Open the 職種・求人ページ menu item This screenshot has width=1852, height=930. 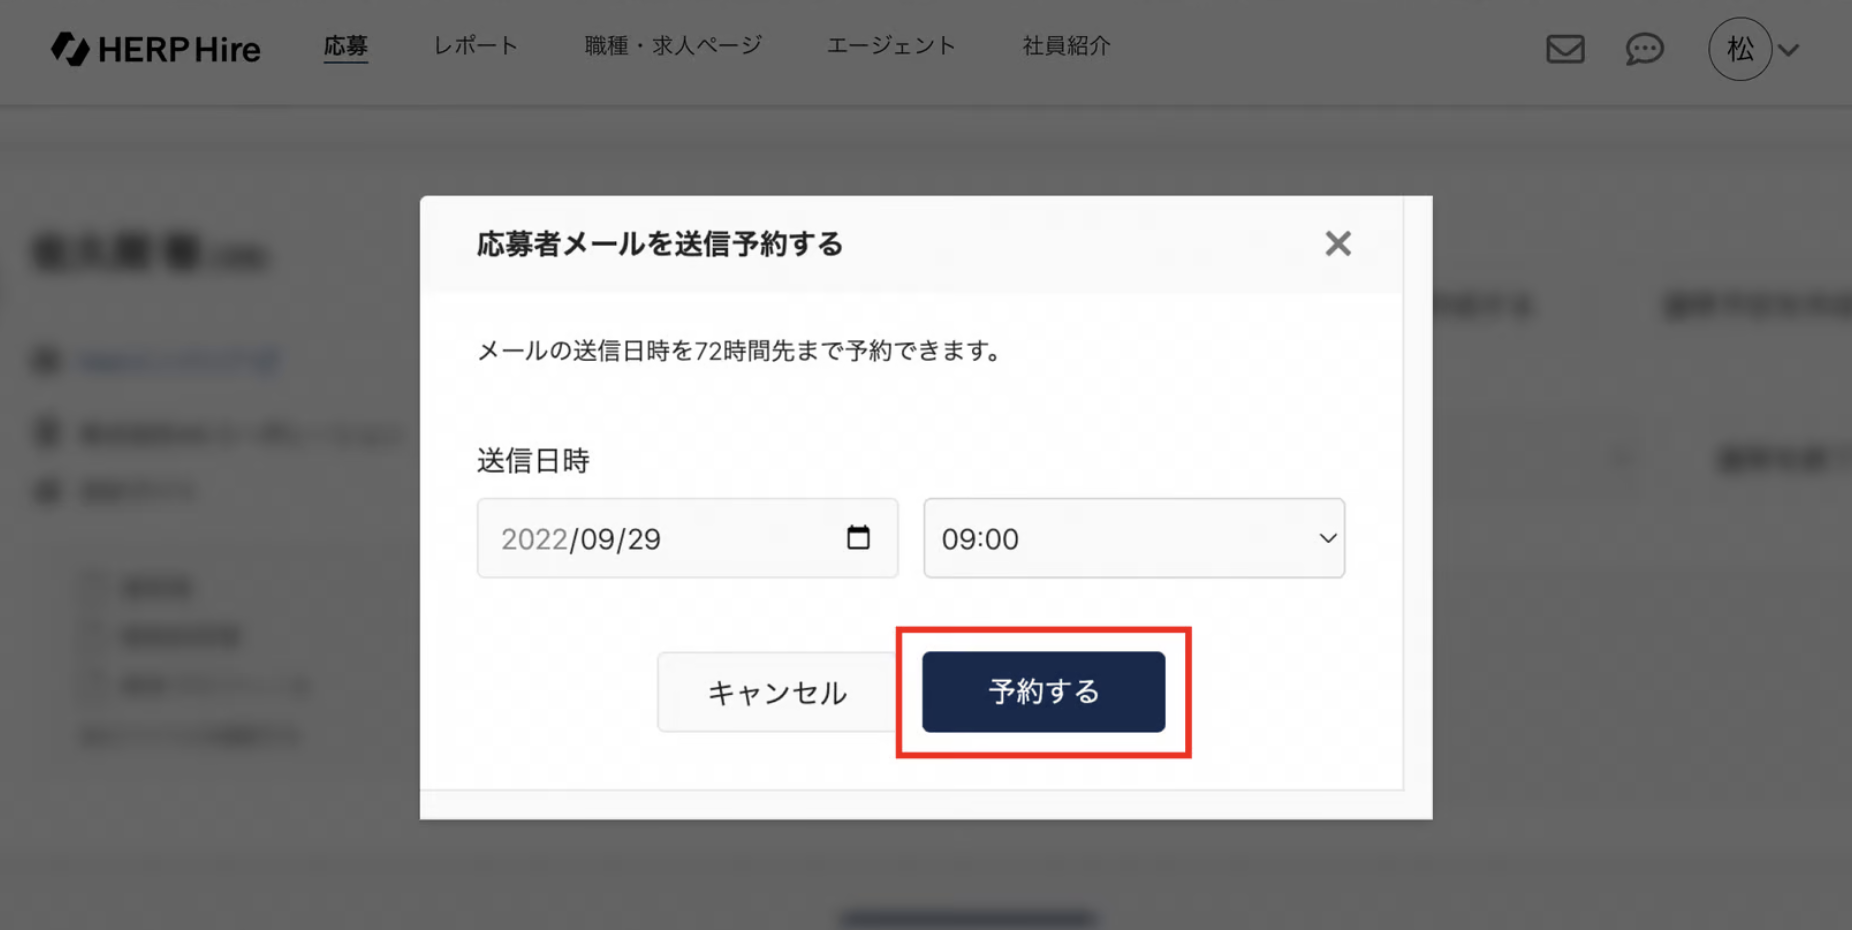pyautogui.click(x=673, y=46)
